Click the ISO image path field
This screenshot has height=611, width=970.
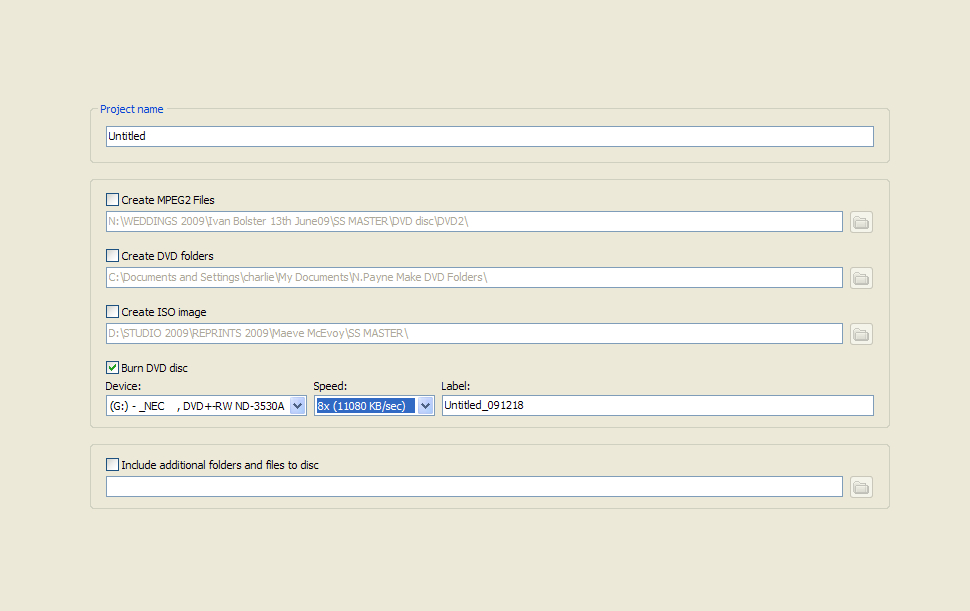474,333
